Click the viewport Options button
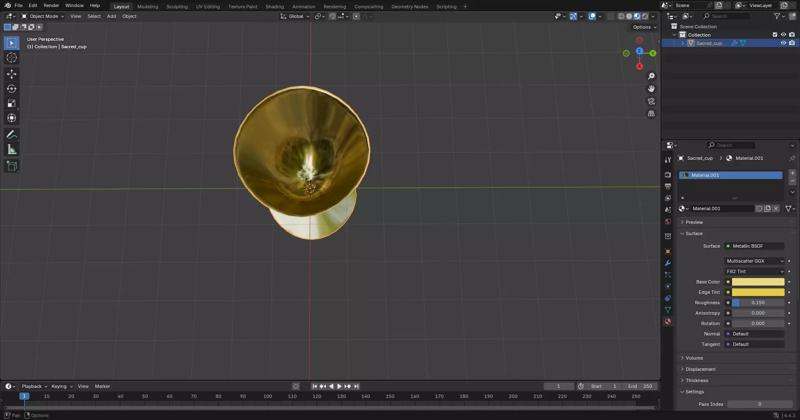The width and height of the screenshot is (800, 420). coord(644,28)
